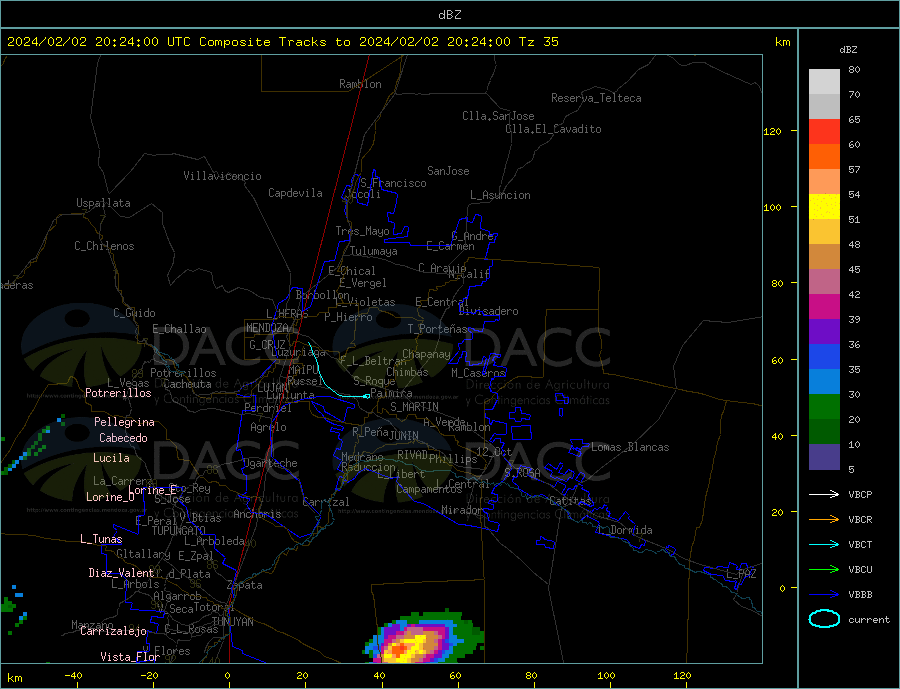This screenshot has height=689, width=900.
Task: Click the Mirador label
Action: pyautogui.click(x=461, y=510)
